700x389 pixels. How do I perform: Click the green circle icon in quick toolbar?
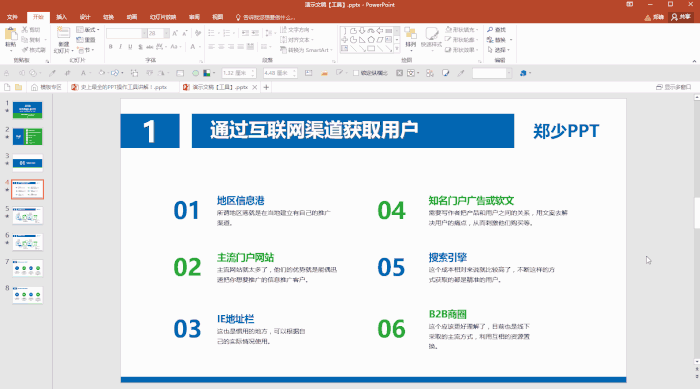click(x=196, y=73)
